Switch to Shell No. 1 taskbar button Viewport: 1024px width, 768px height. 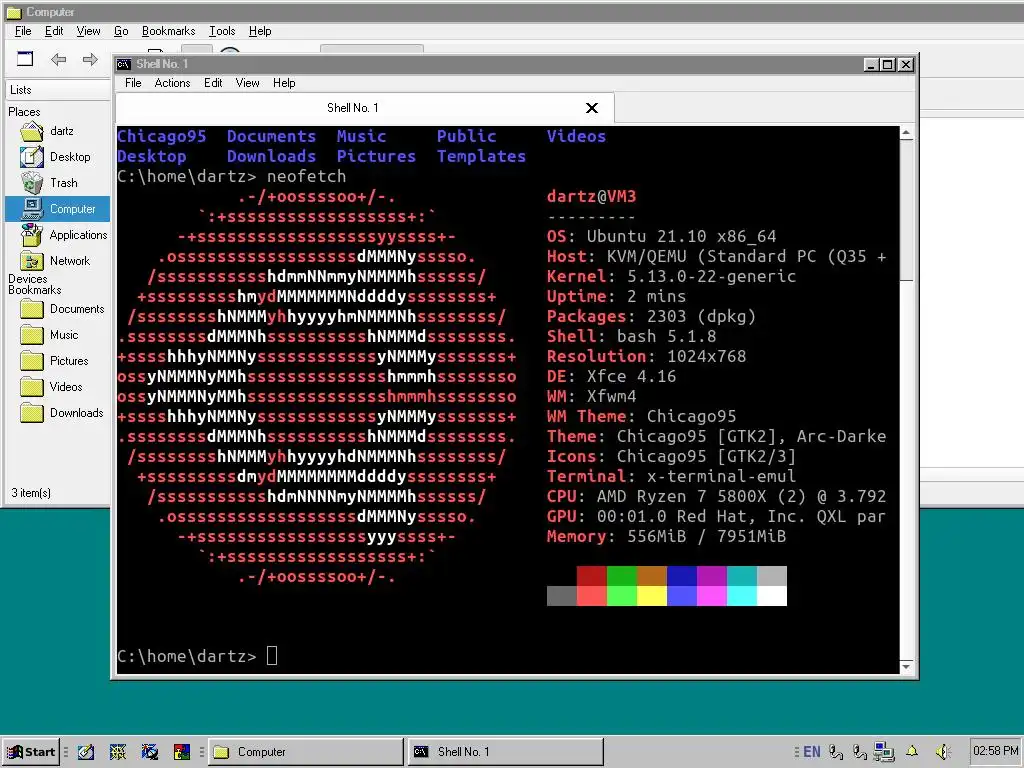(x=506, y=752)
